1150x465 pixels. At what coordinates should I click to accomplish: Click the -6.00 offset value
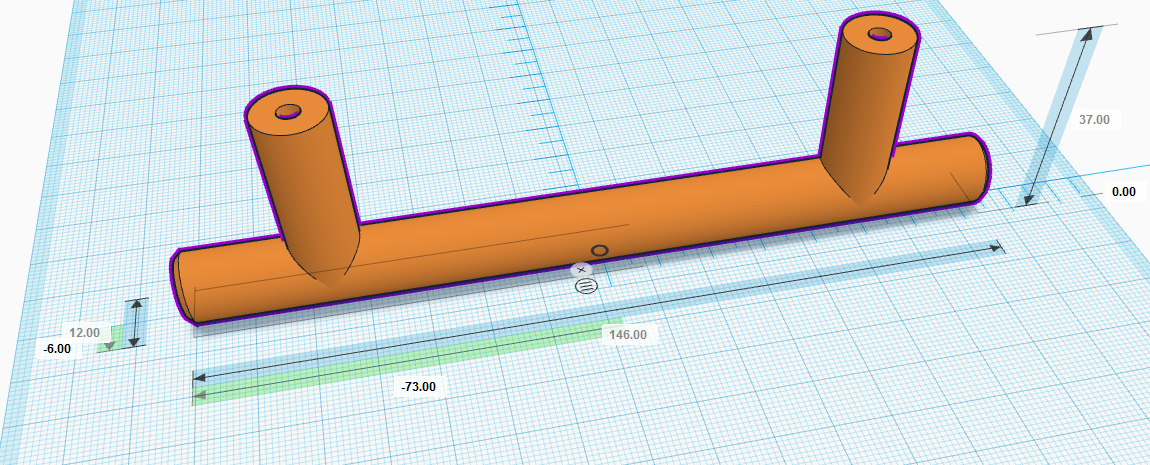(x=58, y=348)
